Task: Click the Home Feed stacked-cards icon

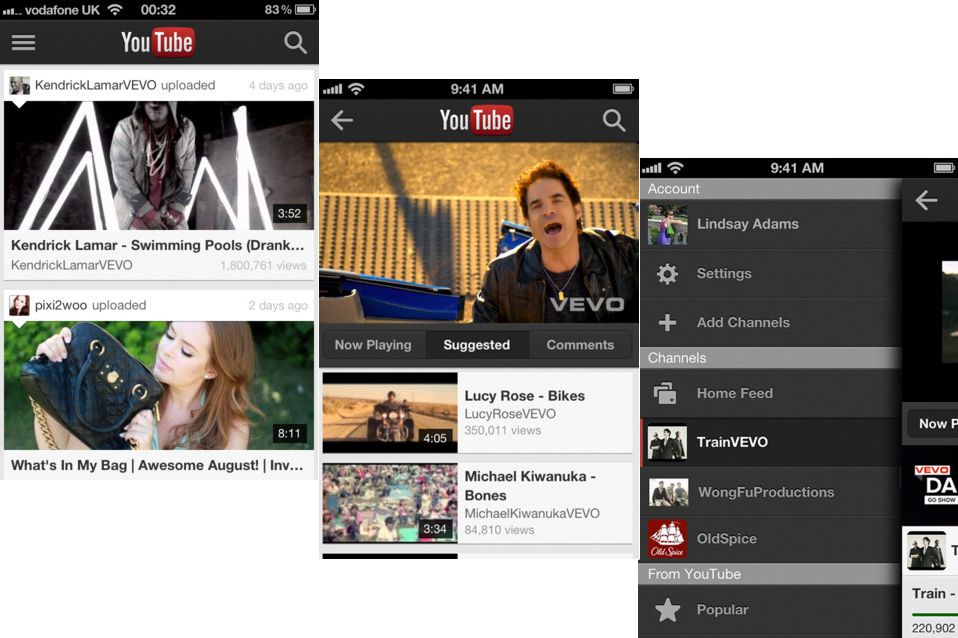Action: 665,394
